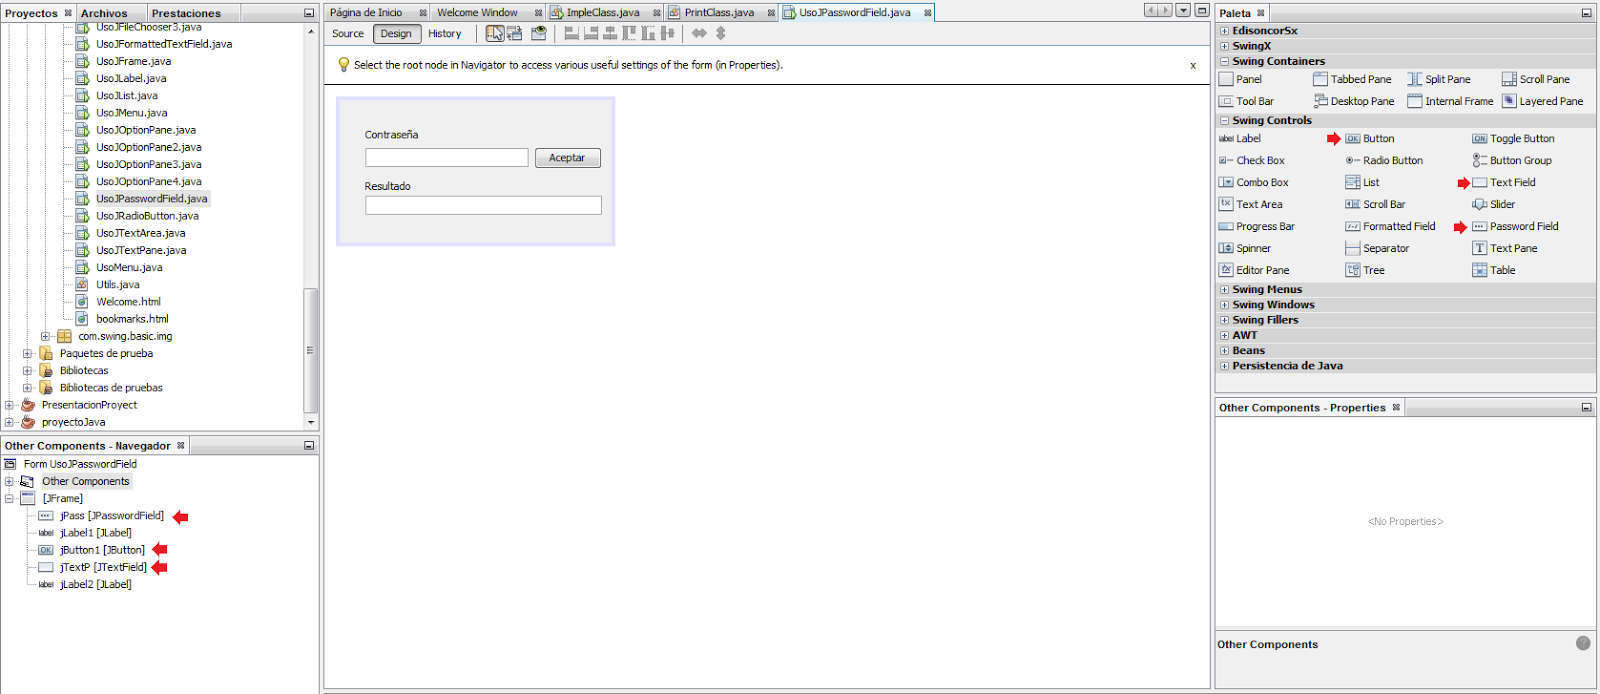Select the Button control in the palette
The width and height of the screenshot is (1600, 694).
tap(1370, 139)
